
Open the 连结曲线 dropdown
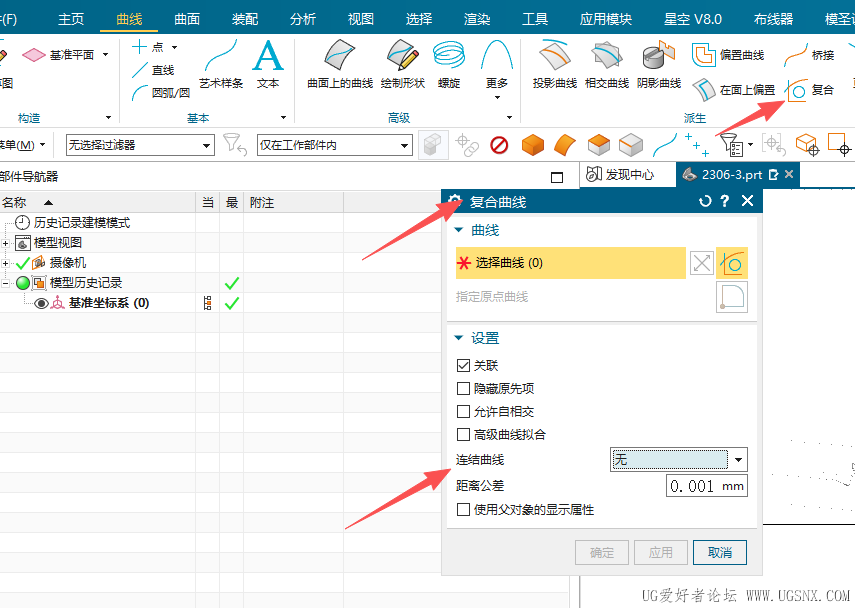pos(678,460)
